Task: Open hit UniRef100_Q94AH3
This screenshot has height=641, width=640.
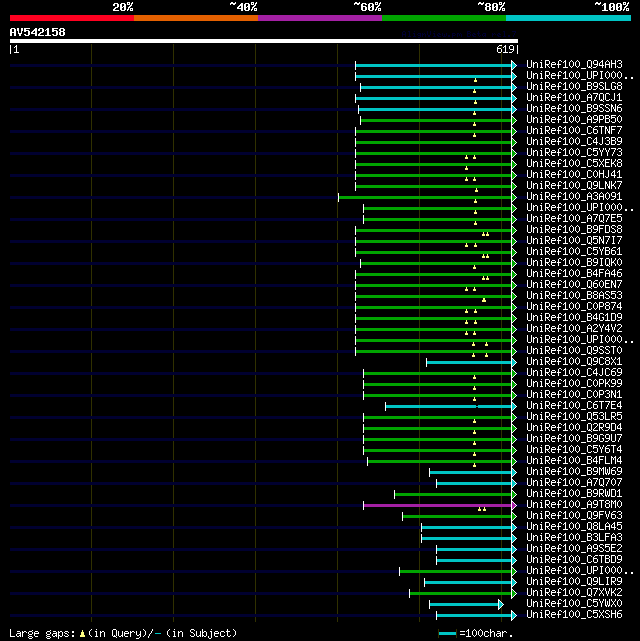Action: (574, 65)
